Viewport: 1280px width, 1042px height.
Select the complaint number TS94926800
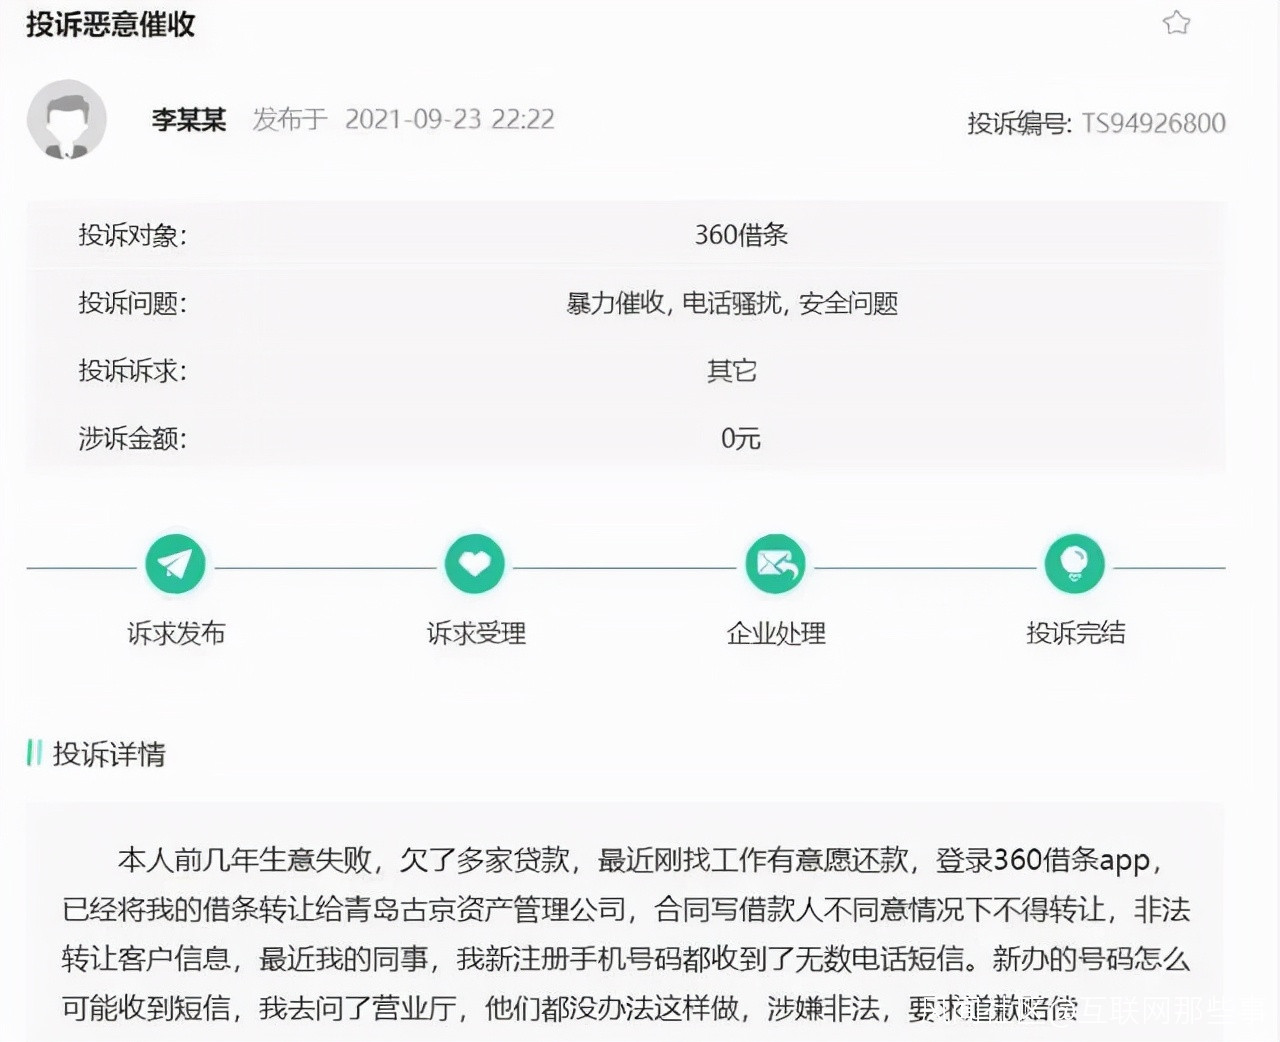(1154, 123)
